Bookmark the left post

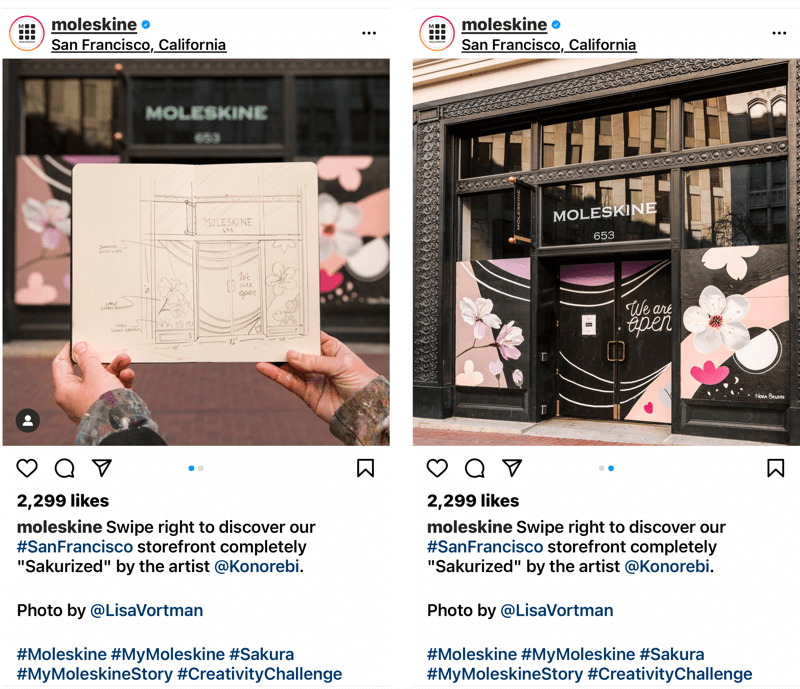(x=365, y=468)
